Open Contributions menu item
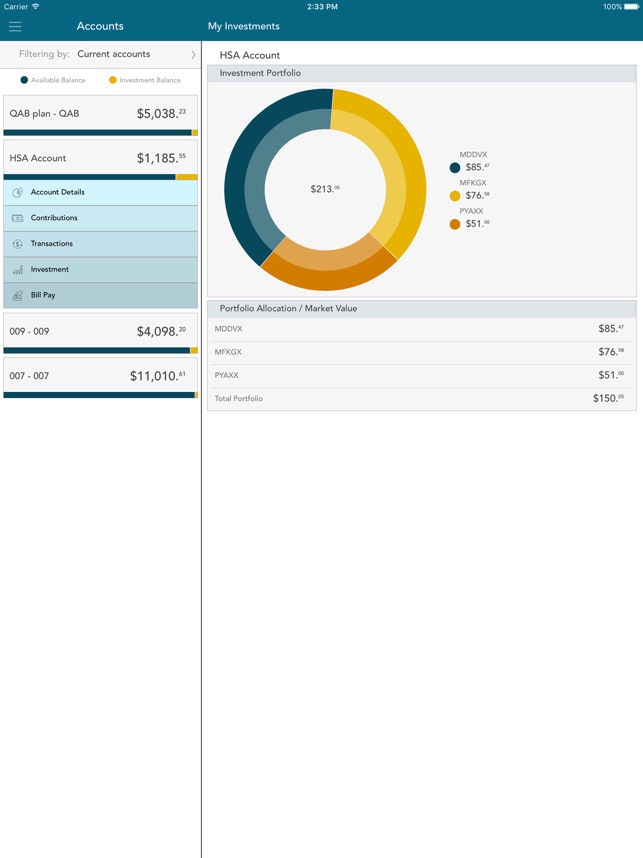 (101, 218)
